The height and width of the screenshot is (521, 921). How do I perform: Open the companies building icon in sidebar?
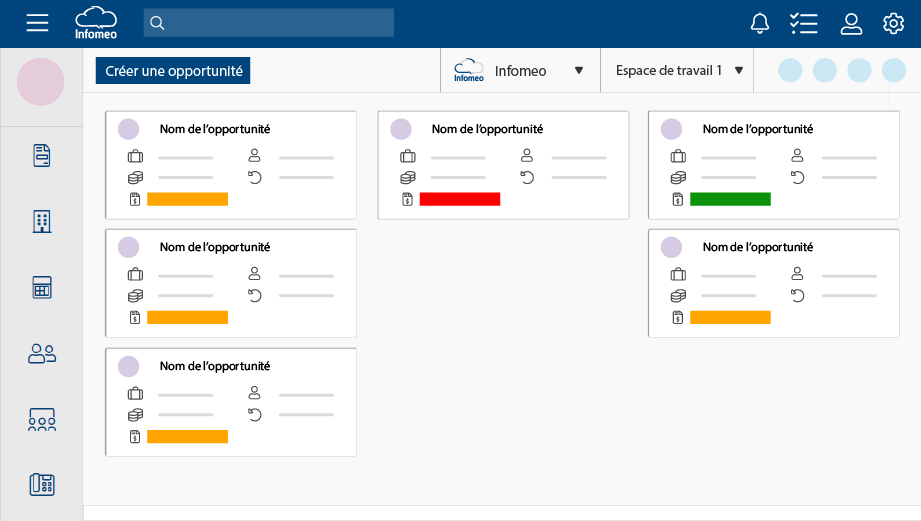point(41,221)
